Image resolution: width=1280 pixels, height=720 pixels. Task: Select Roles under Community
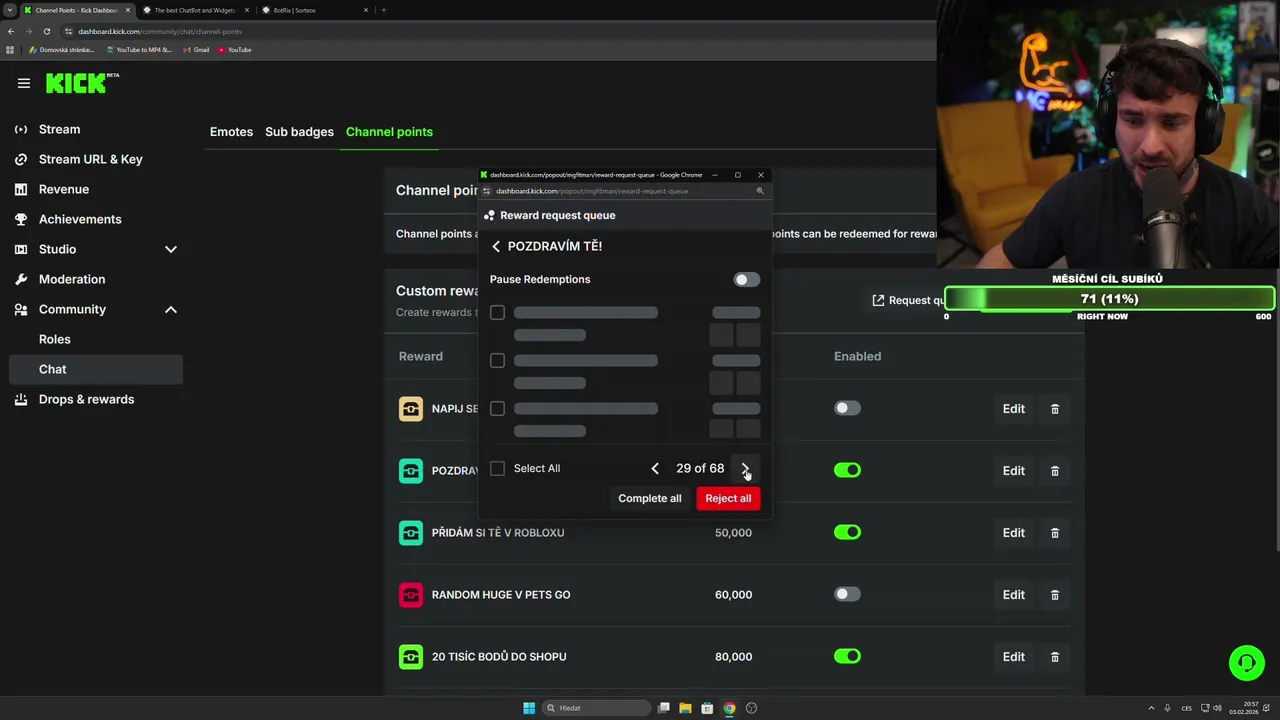pos(55,339)
